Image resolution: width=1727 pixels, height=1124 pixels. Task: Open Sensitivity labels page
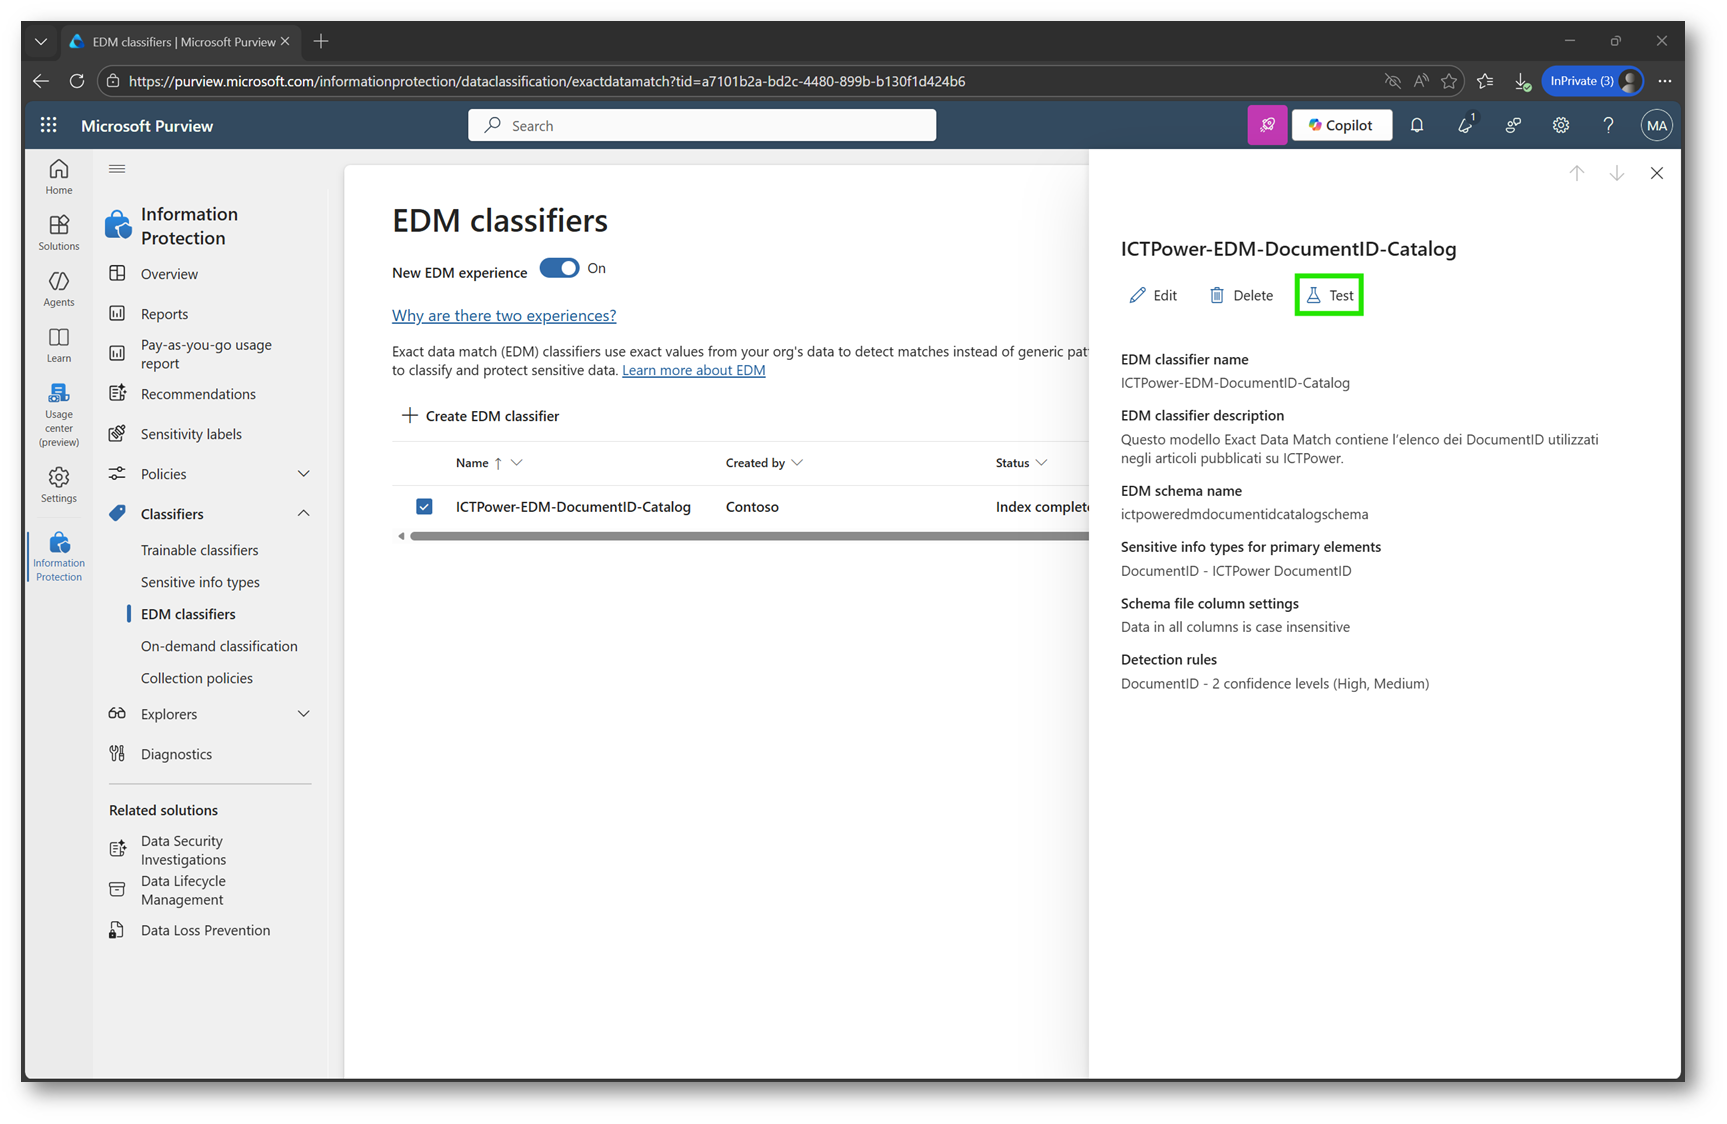191,434
